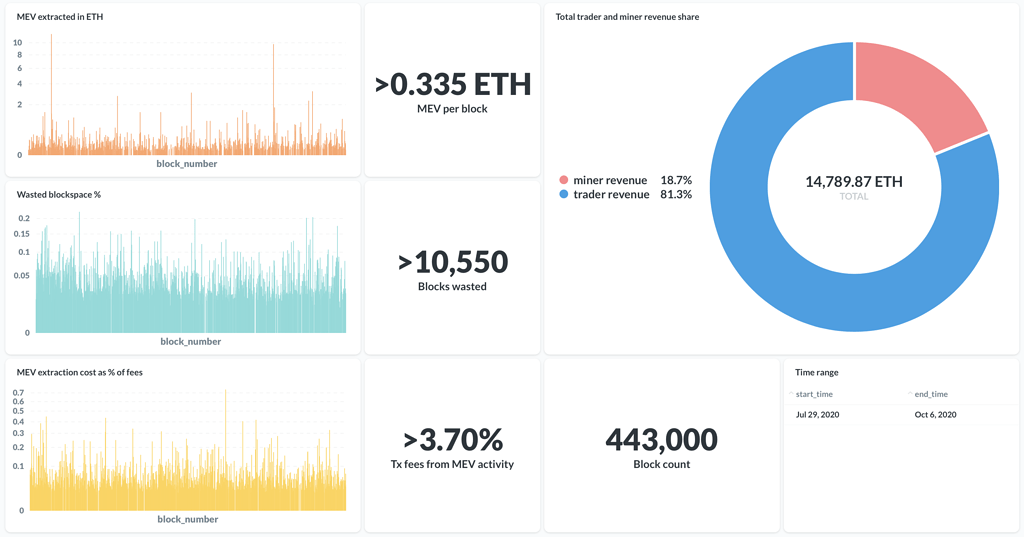
Task: Click the 443,000 block count number
Action: pos(662,440)
